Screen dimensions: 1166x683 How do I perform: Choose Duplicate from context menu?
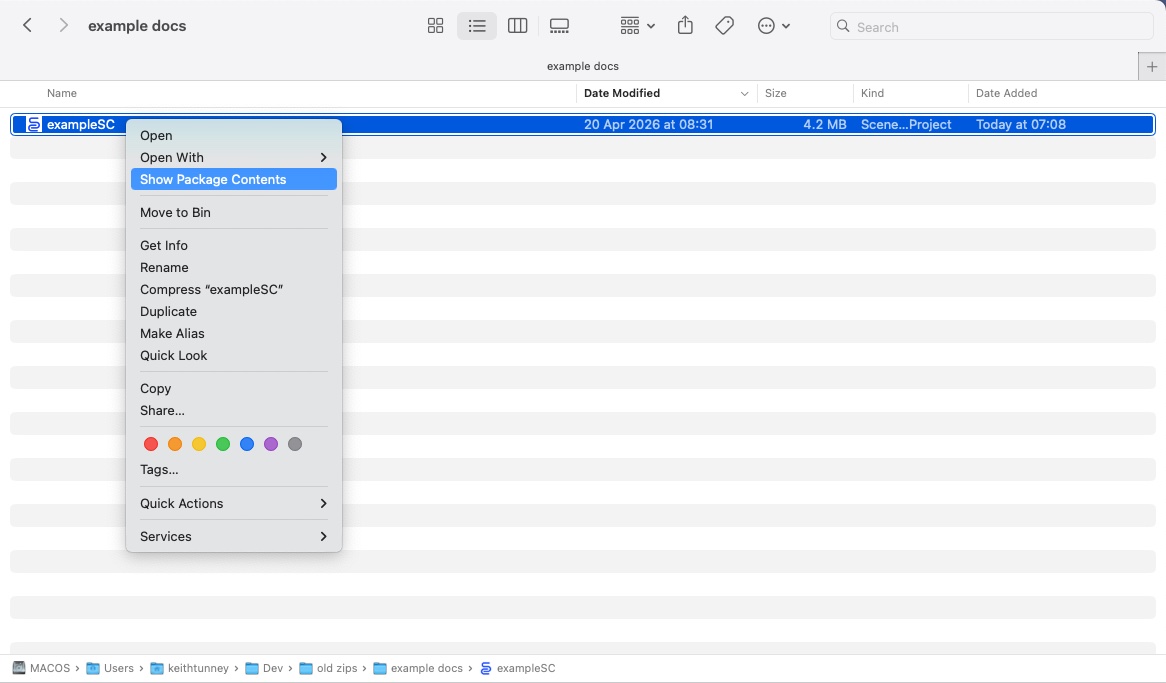pyautogui.click(x=233, y=312)
